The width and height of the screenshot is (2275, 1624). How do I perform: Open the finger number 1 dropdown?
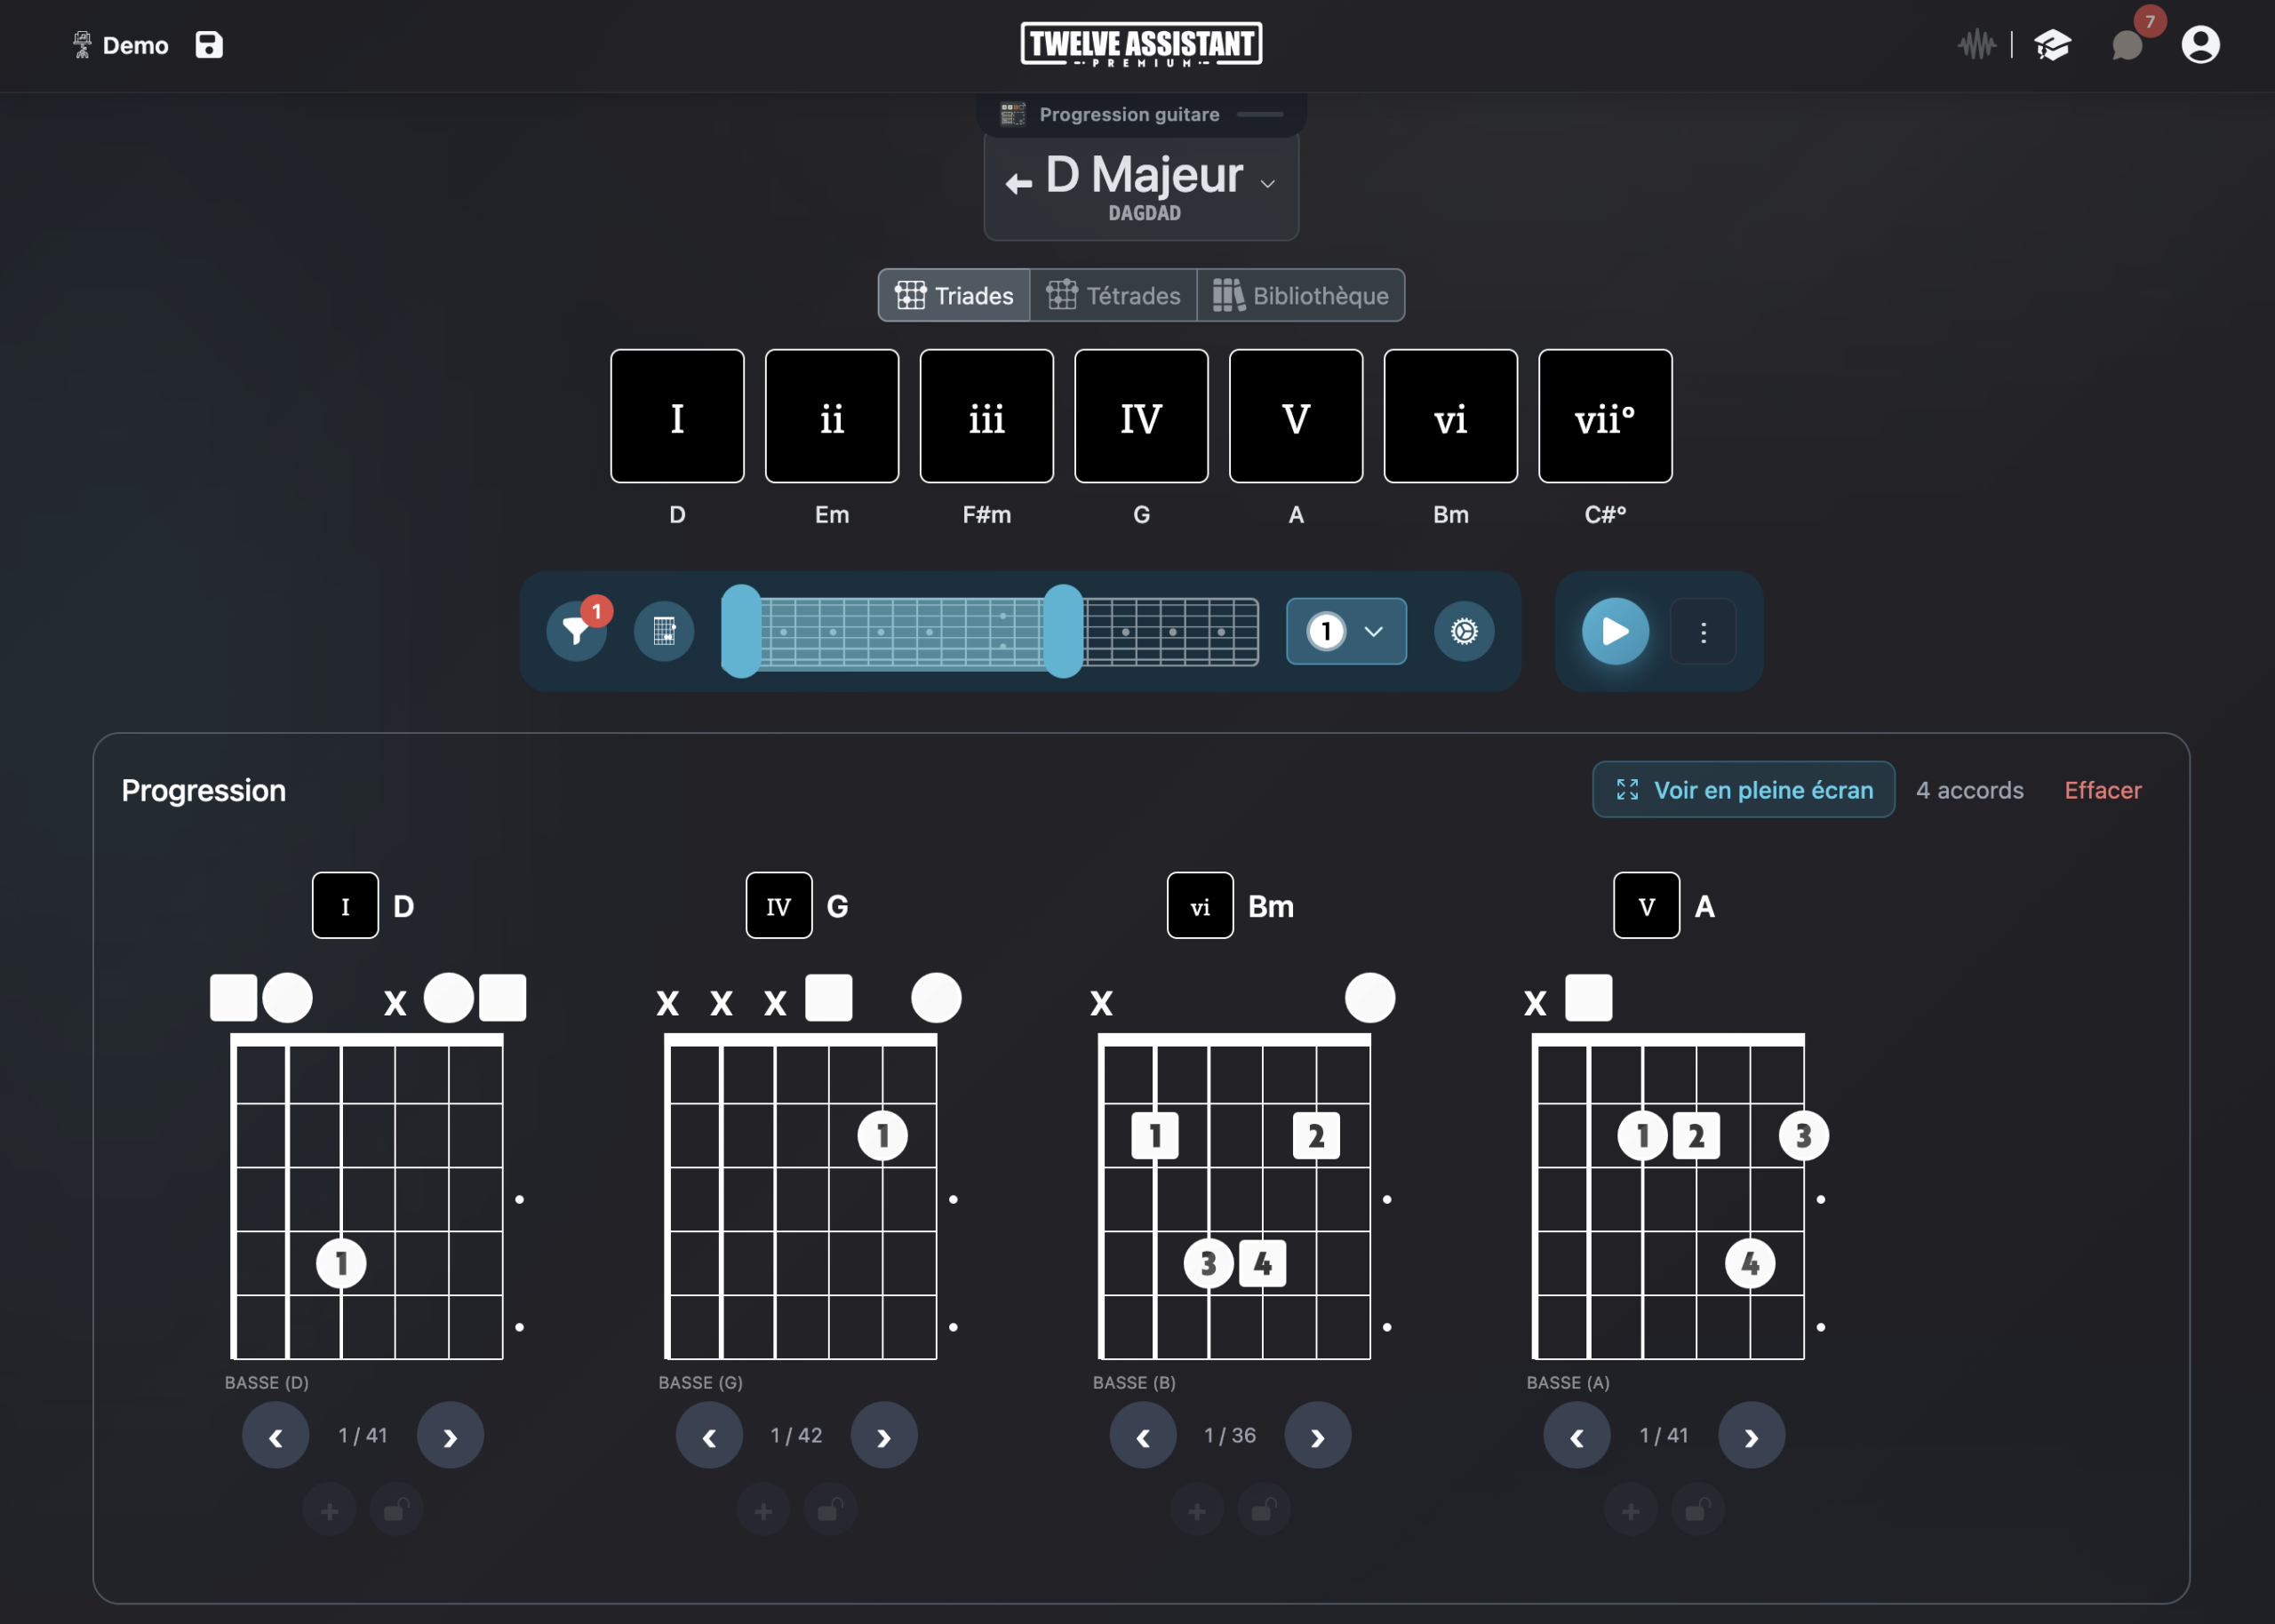pyautogui.click(x=1346, y=631)
